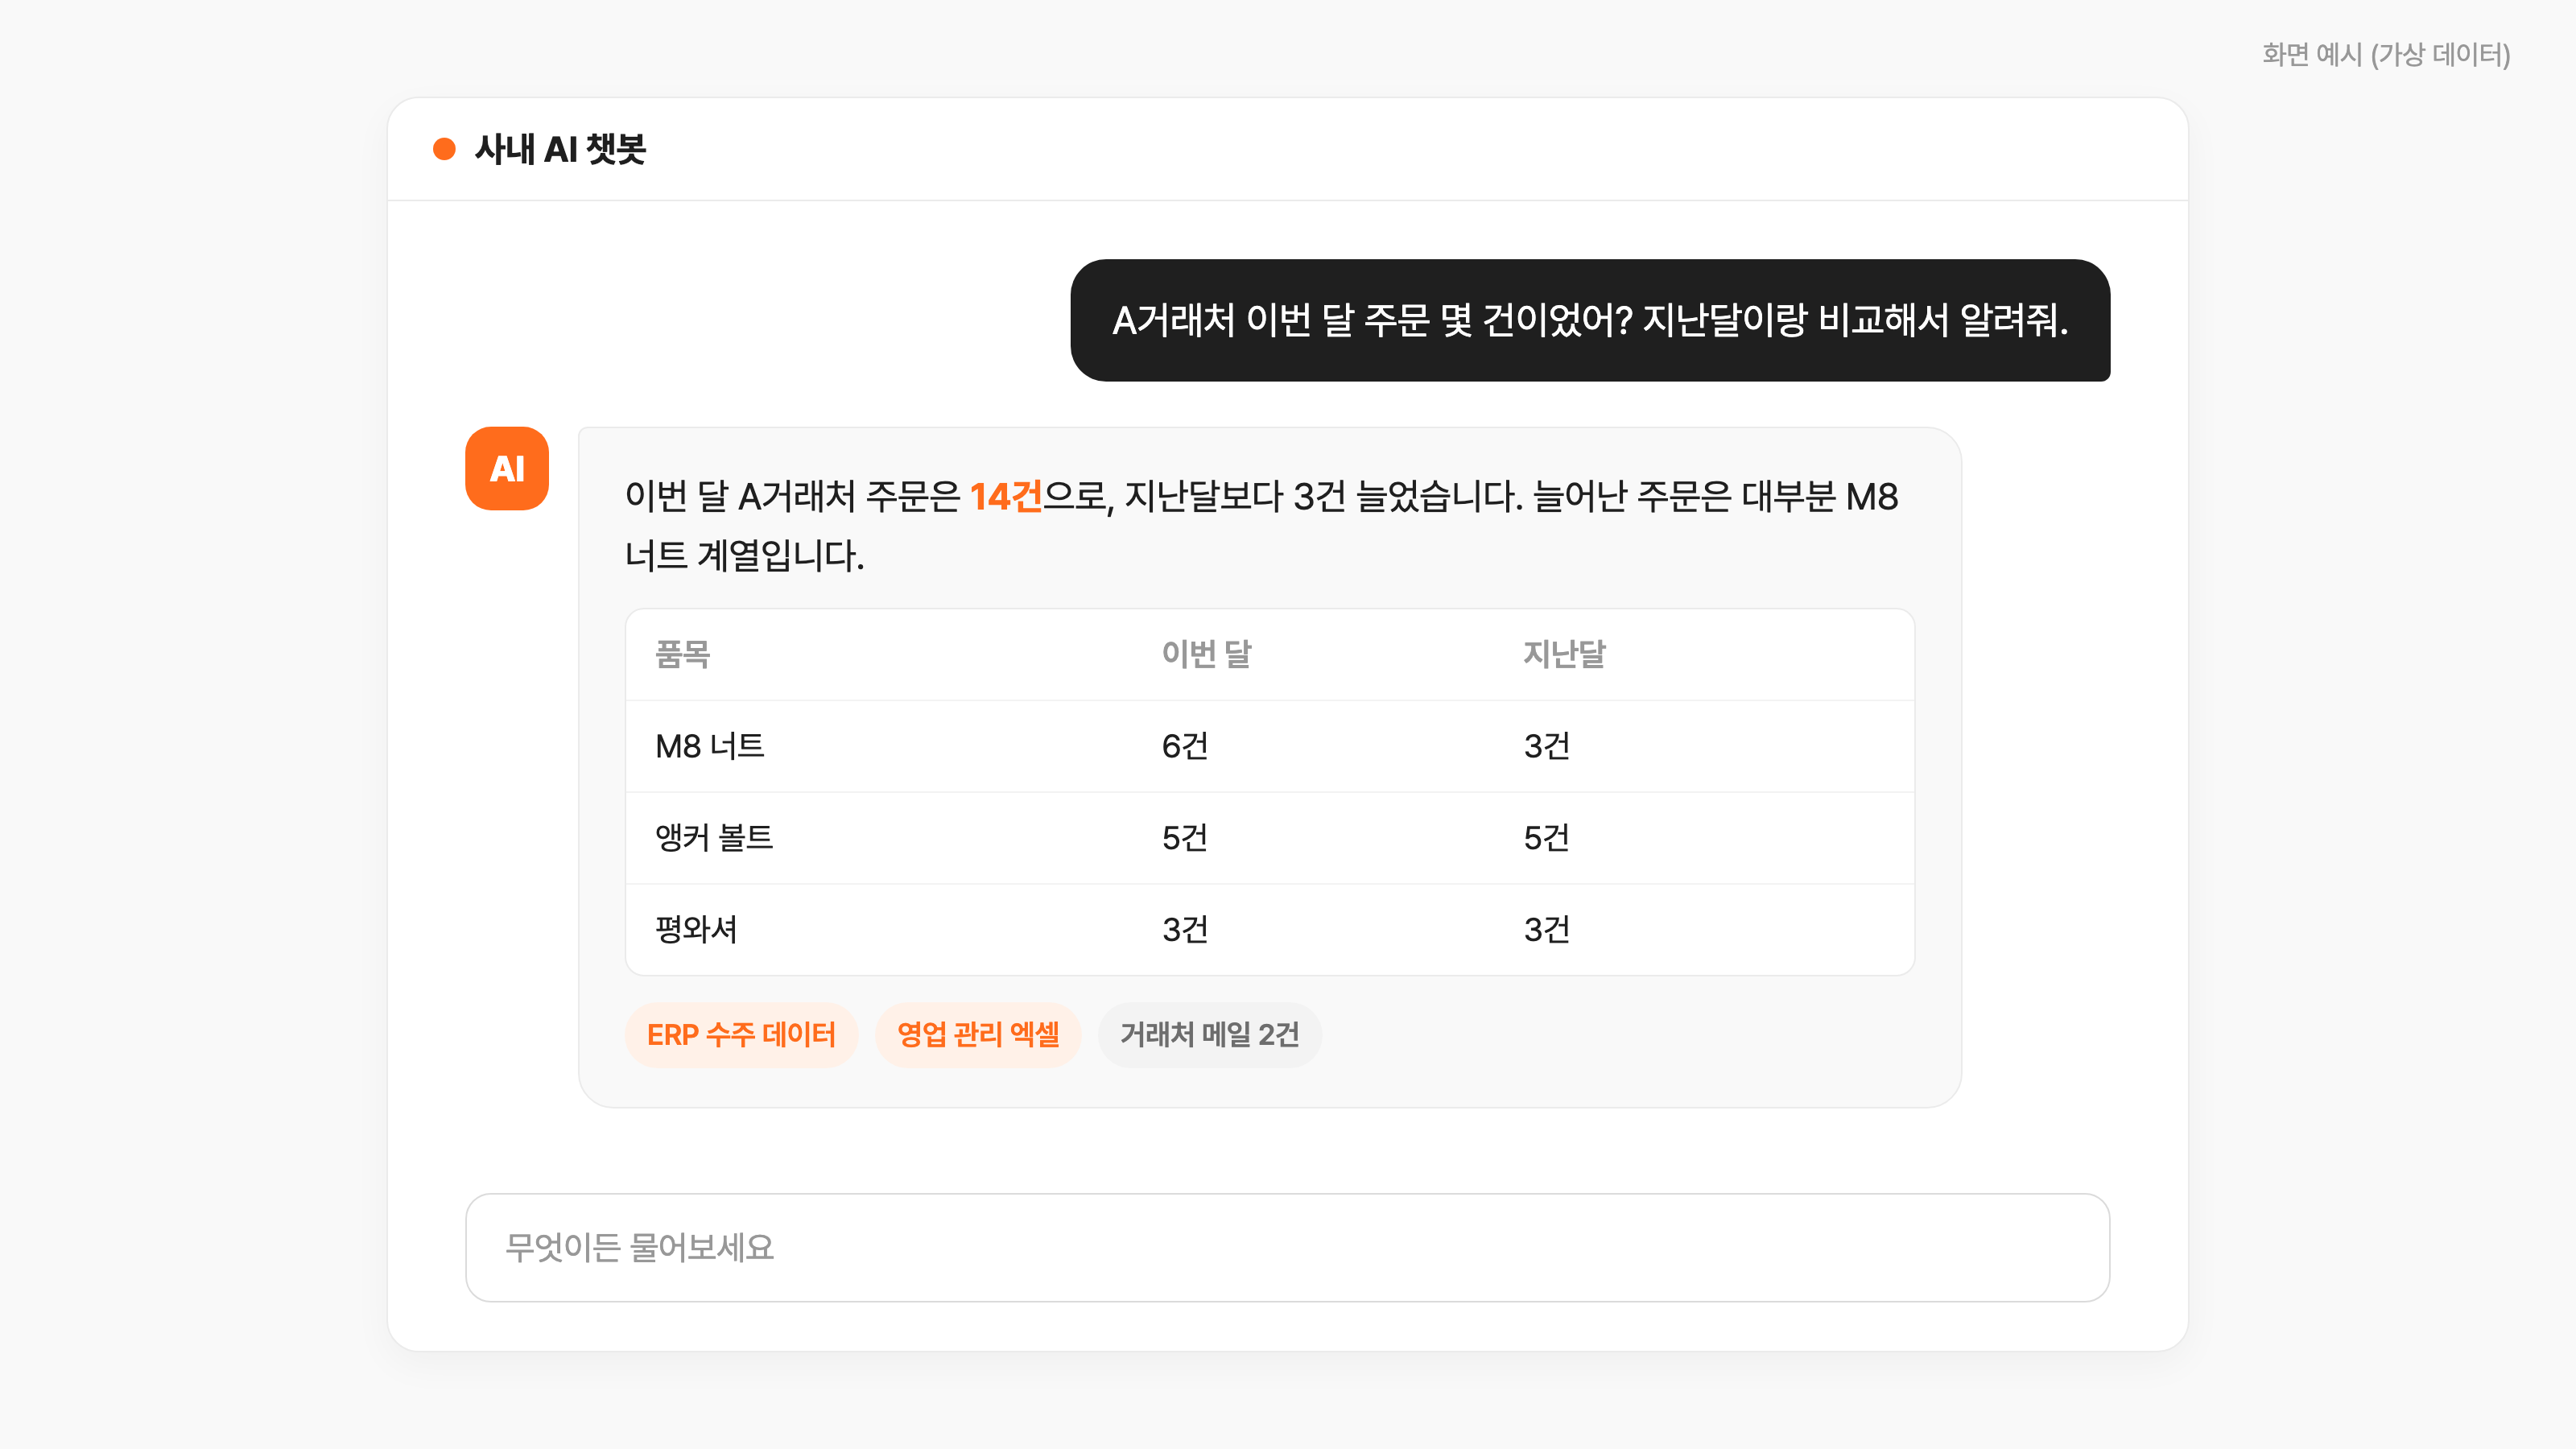Click the orange AI avatar icon

coord(507,468)
